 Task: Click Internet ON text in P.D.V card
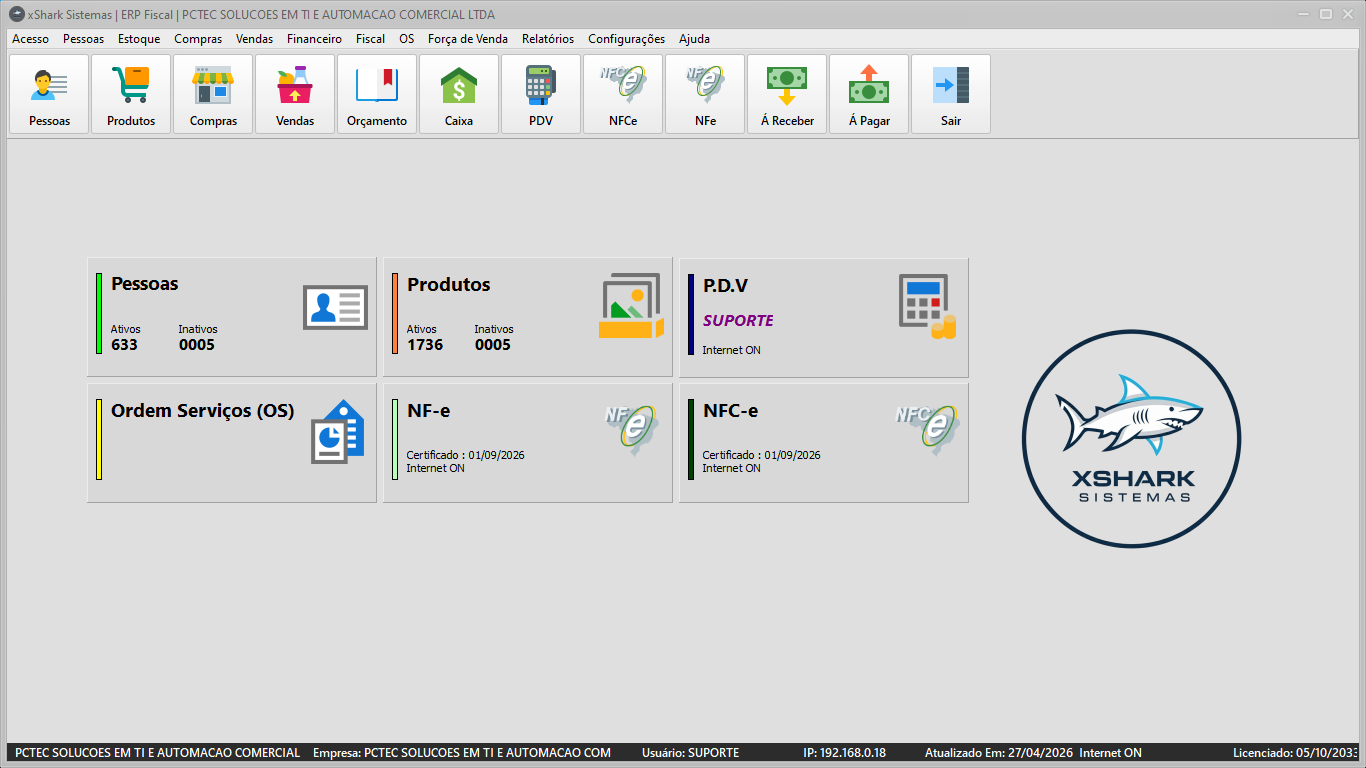(x=732, y=350)
